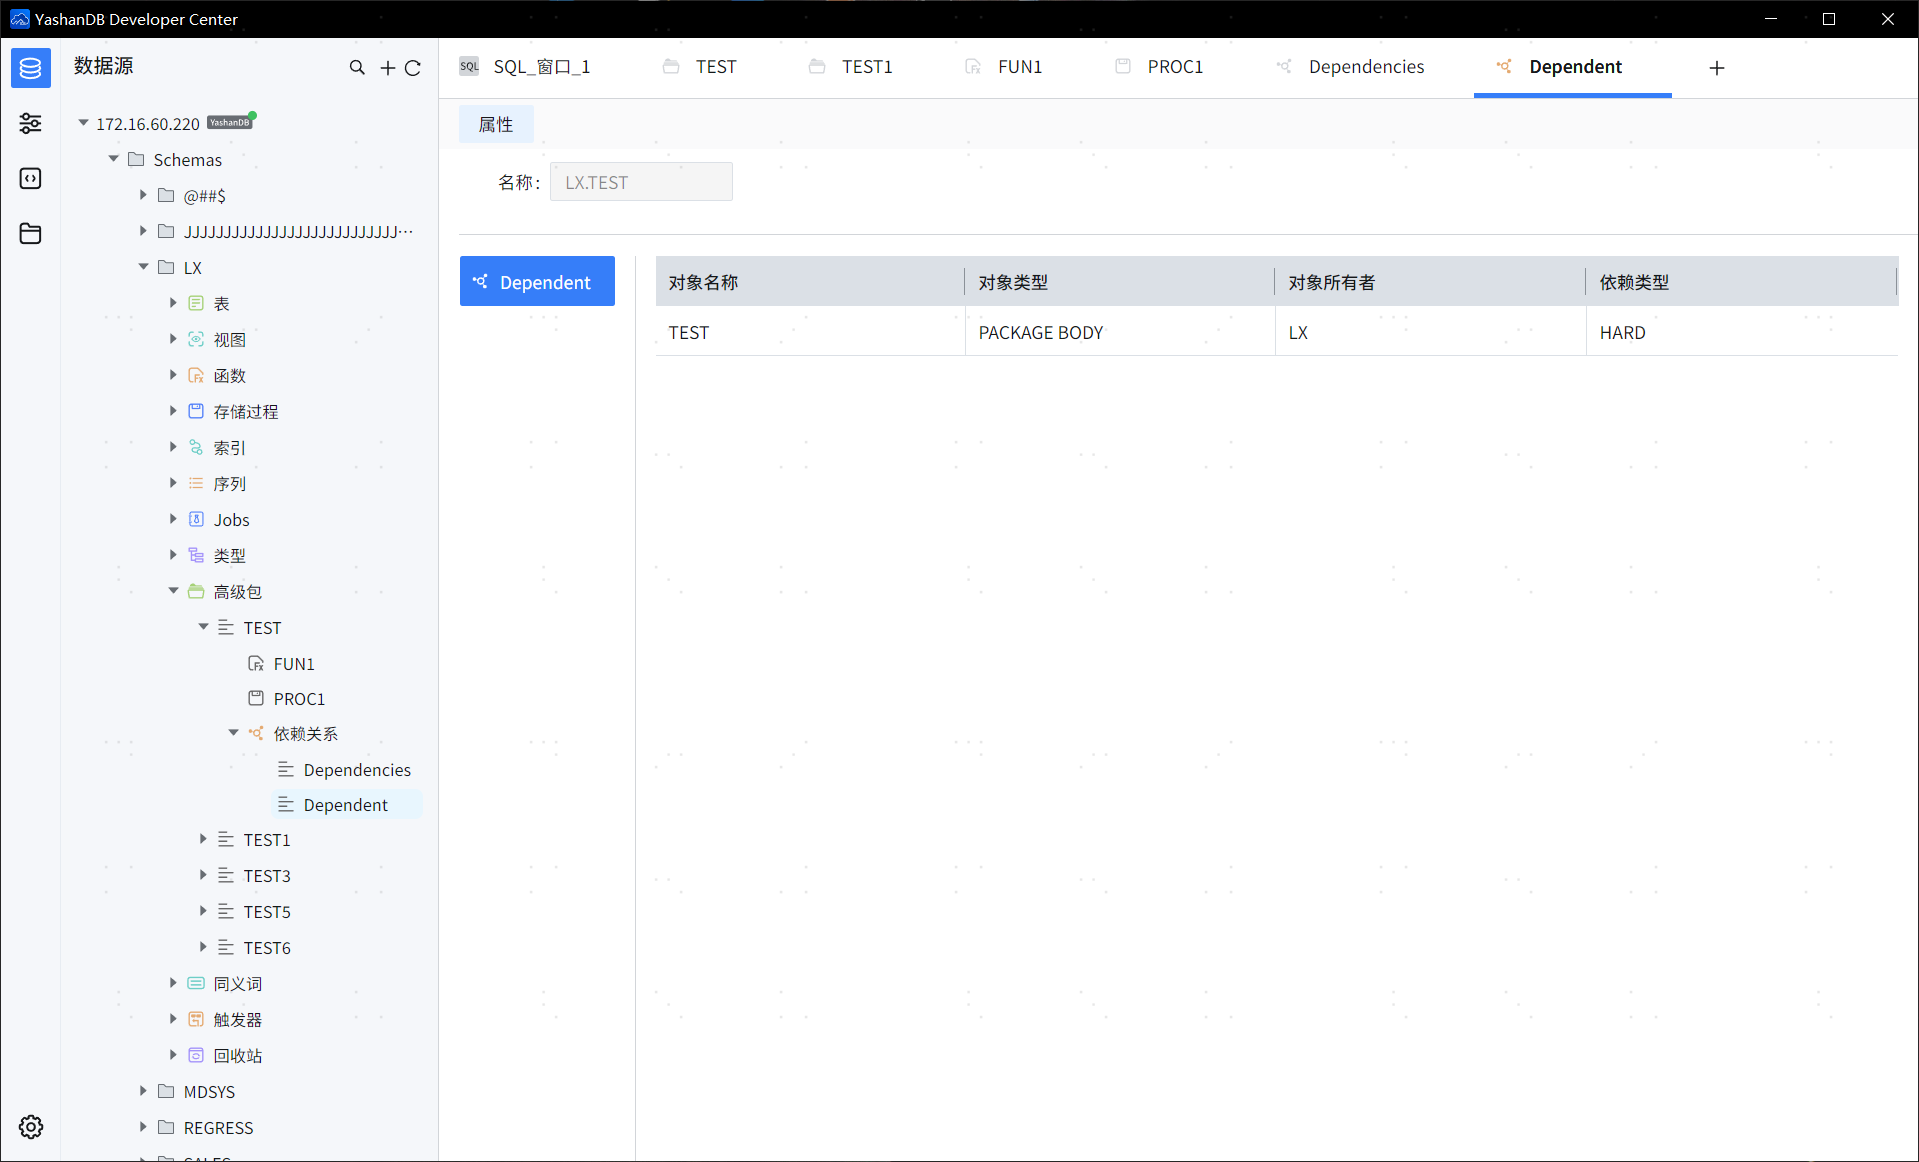This screenshot has width=1919, height=1162.
Task: Click the 属性 button
Action: coord(496,124)
